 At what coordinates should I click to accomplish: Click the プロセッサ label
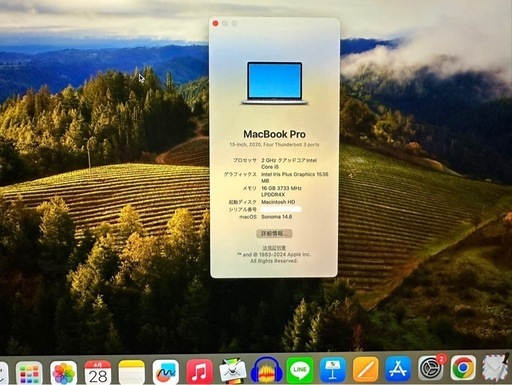(245, 160)
